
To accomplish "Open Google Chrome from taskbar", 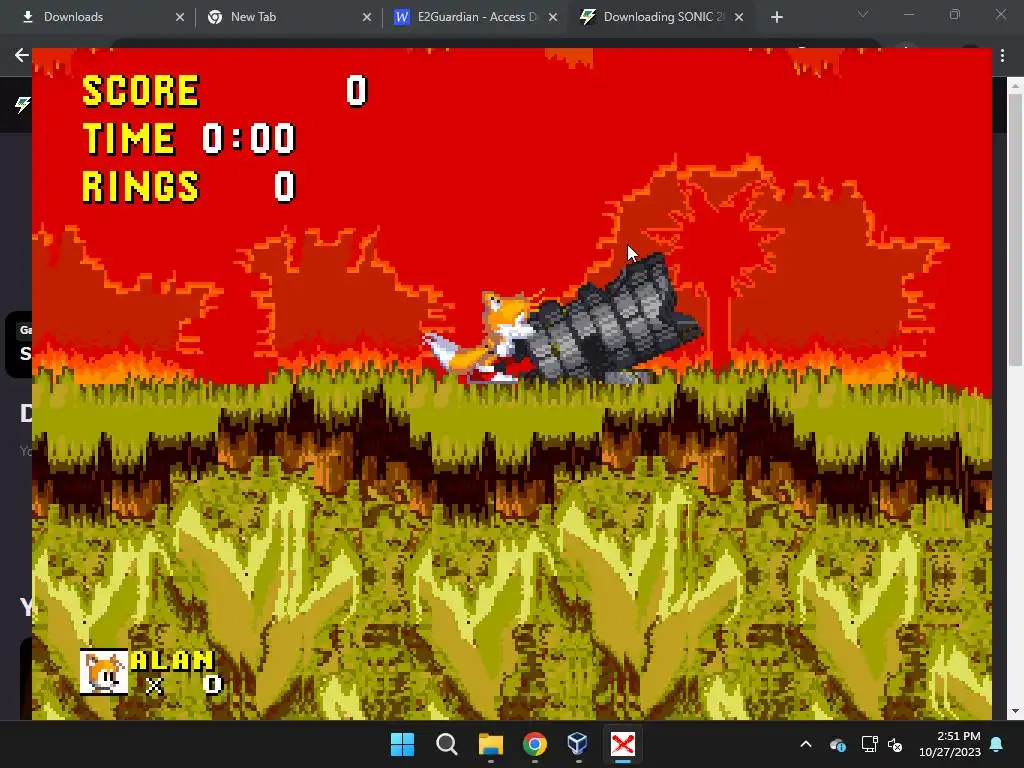I will [x=534, y=744].
